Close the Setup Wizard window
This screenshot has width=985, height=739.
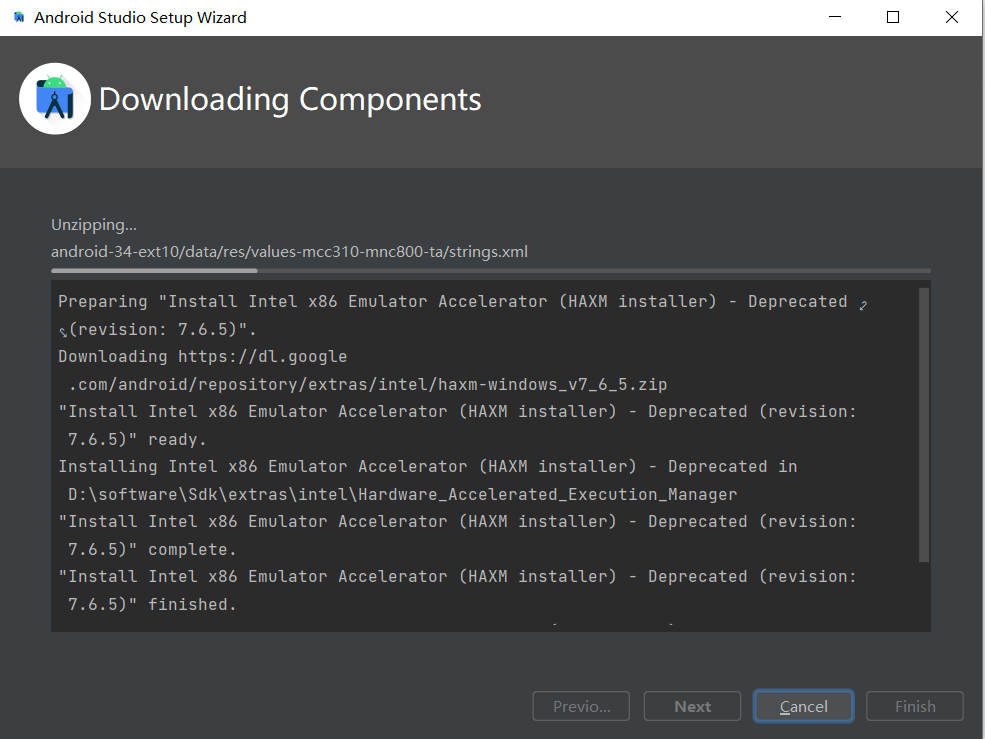point(952,17)
